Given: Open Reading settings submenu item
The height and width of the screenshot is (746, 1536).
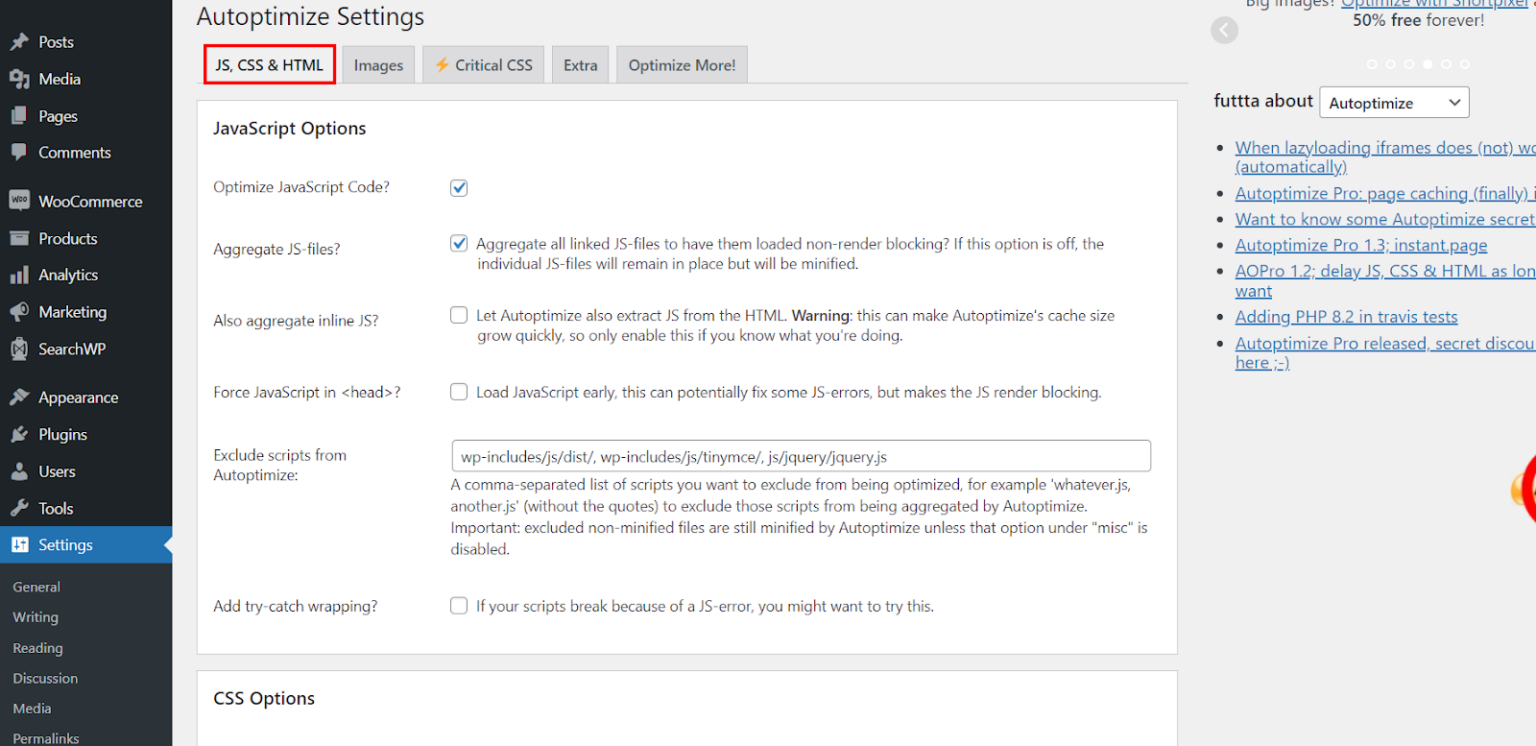Looking at the screenshot, I should click(38, 648).
